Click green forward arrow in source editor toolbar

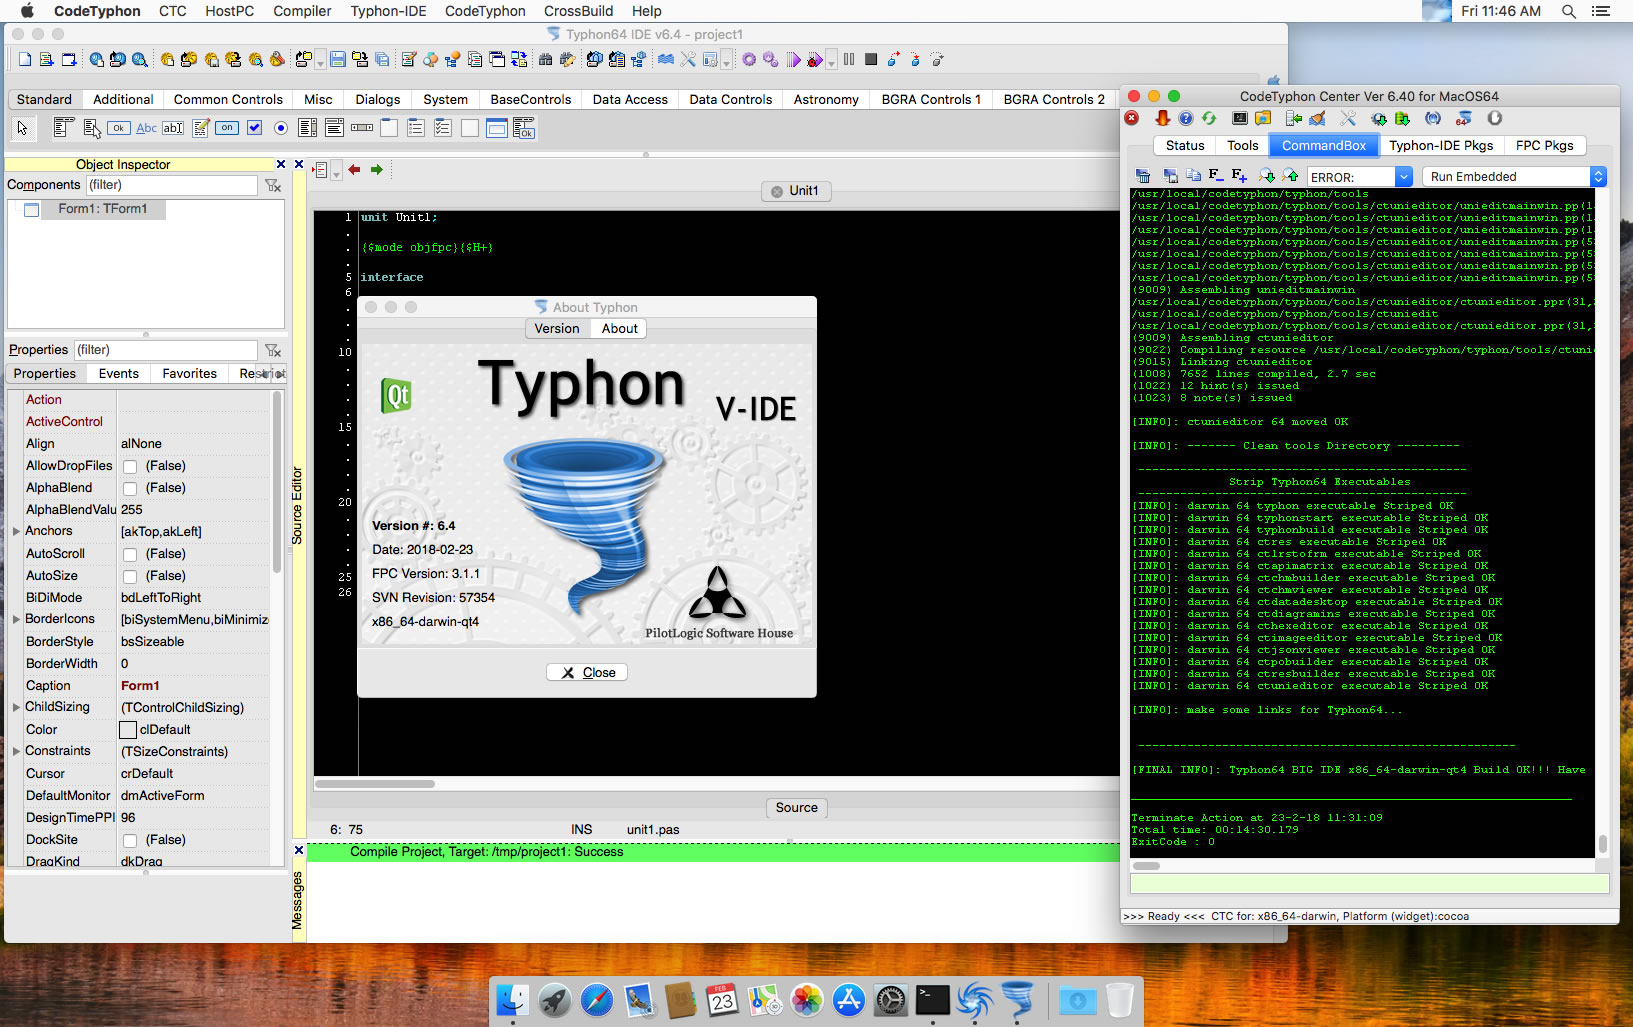pyautogui.click(x=377, y=170)
